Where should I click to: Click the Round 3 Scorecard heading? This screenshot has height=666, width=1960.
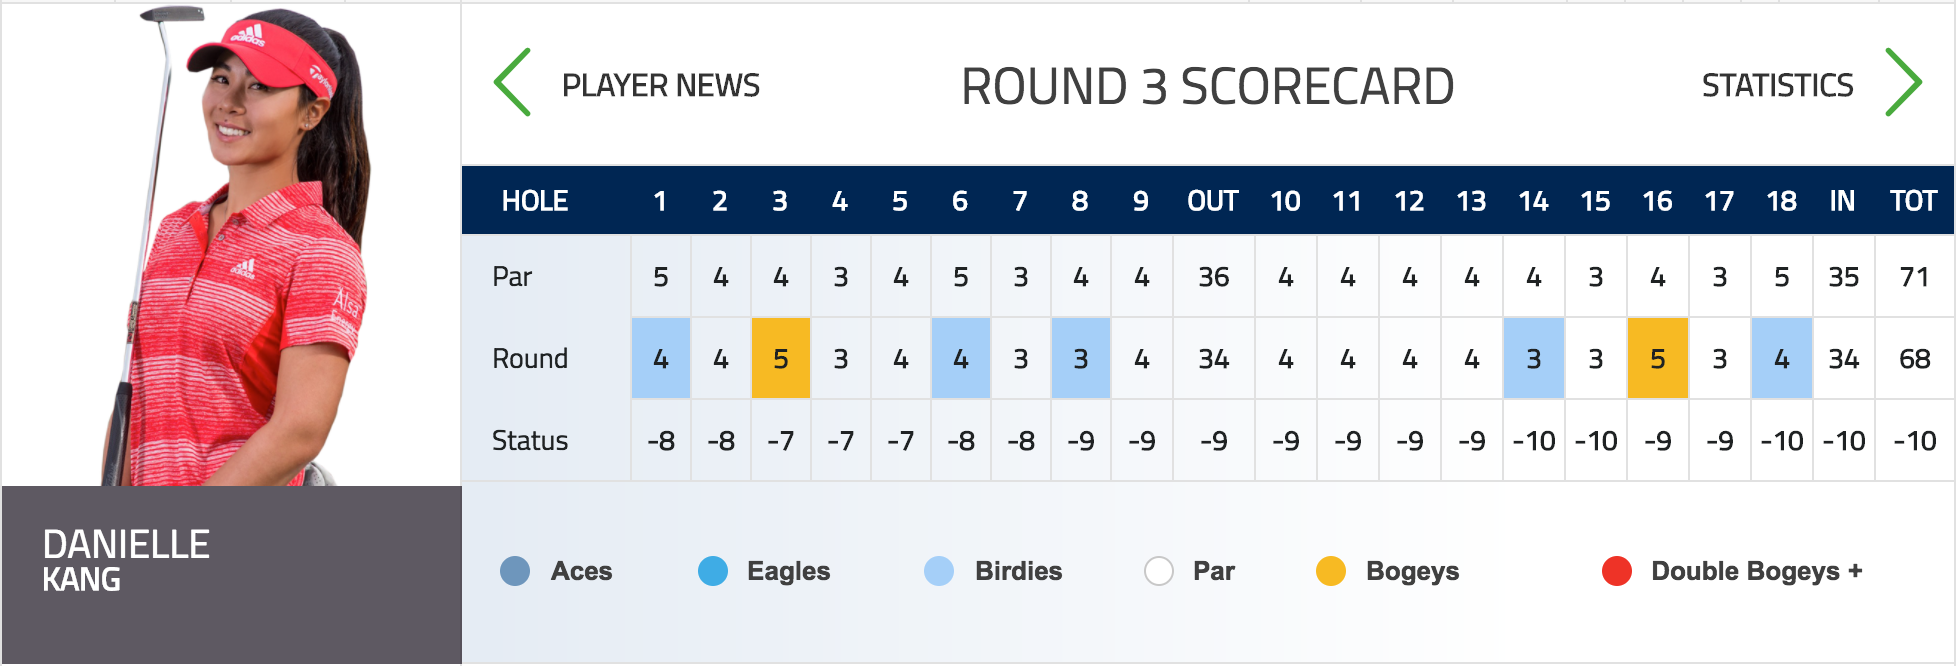pos(1207,86)
